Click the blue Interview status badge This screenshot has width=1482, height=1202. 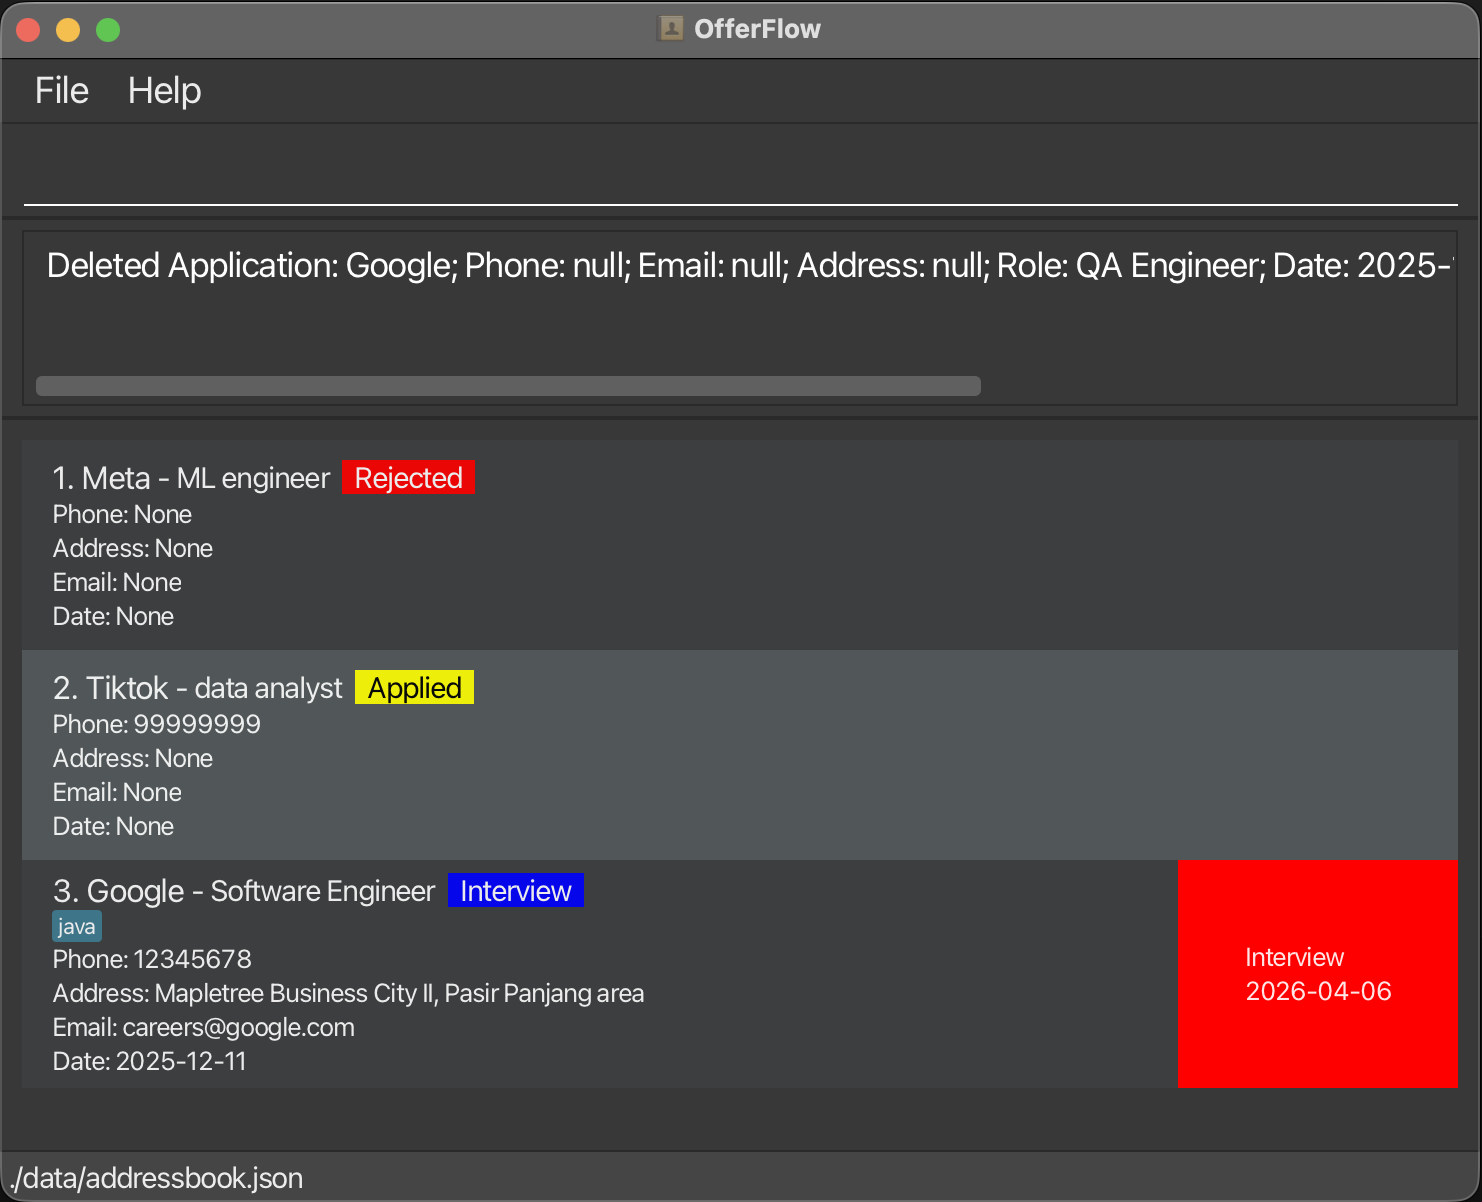point(515,891)
